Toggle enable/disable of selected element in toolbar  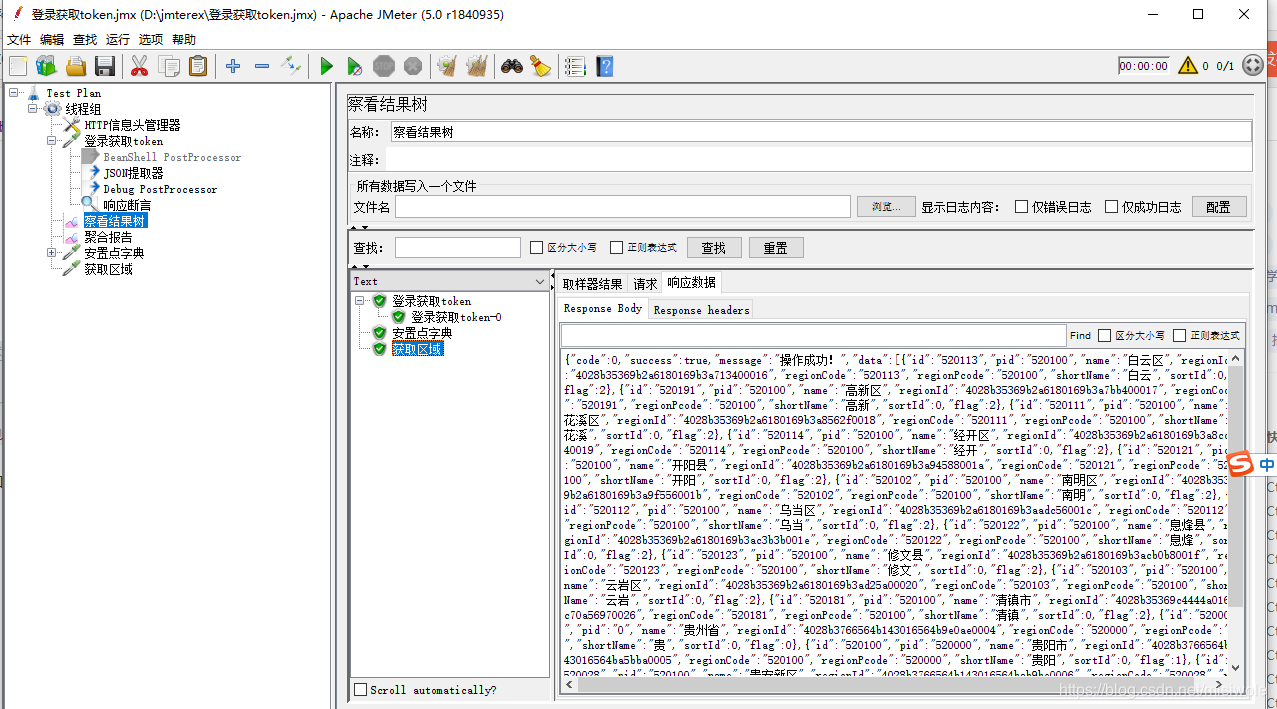point(291,66)
